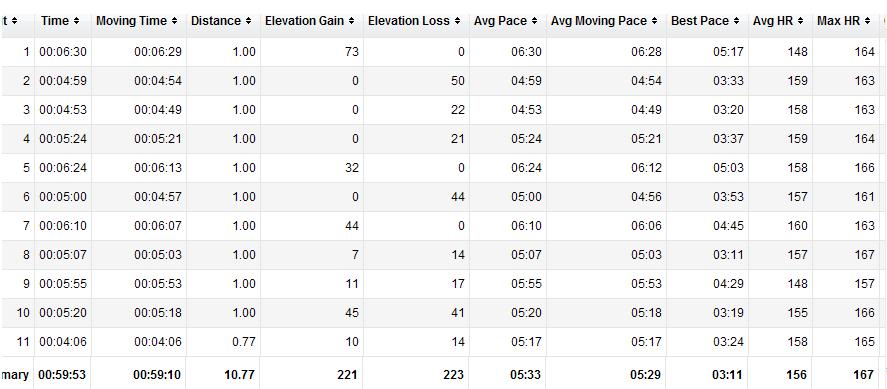Sort by Avg Pace column

(x=508, y=21)
